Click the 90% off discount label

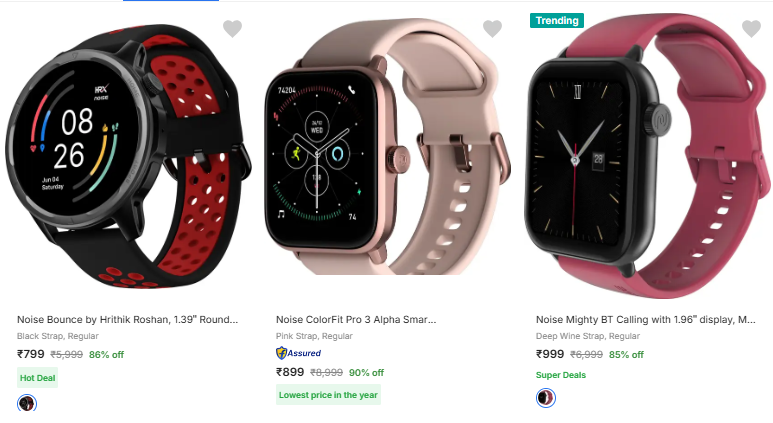366,373
